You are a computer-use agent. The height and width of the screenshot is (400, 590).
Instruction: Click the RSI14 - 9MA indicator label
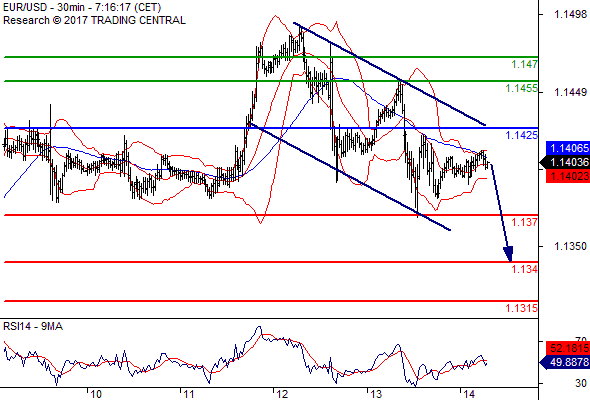(33, 327)
